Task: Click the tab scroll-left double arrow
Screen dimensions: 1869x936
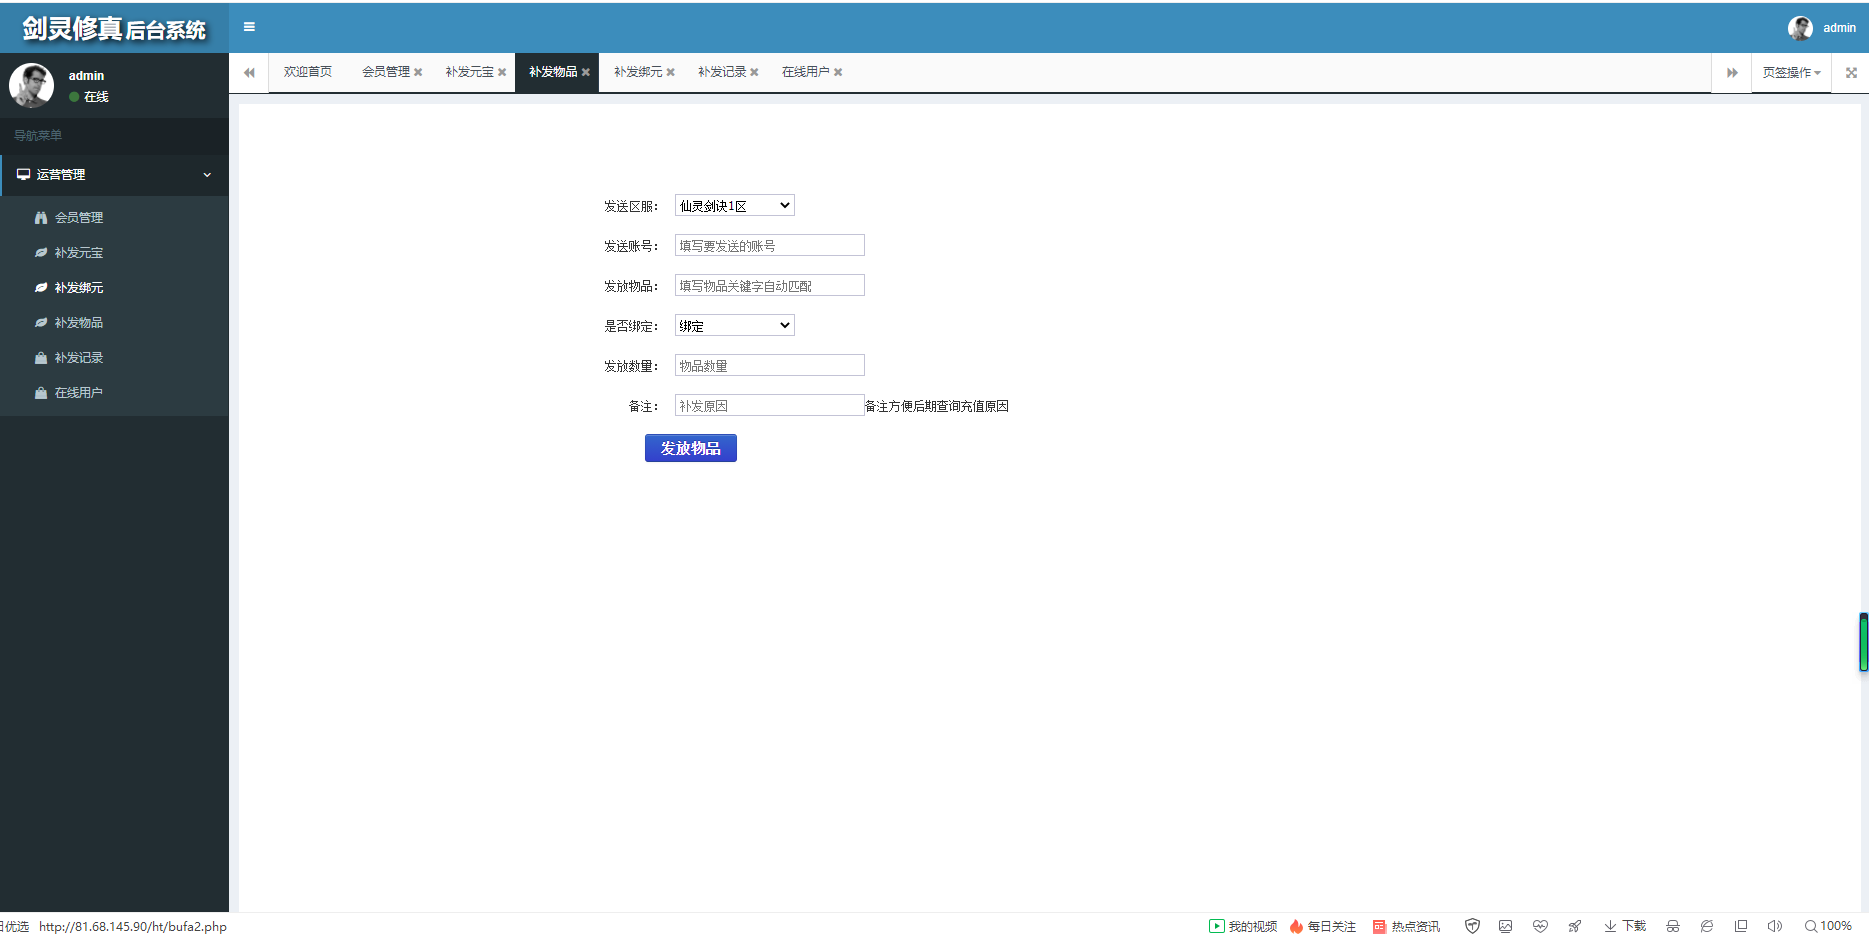Action: coord(249,72)
